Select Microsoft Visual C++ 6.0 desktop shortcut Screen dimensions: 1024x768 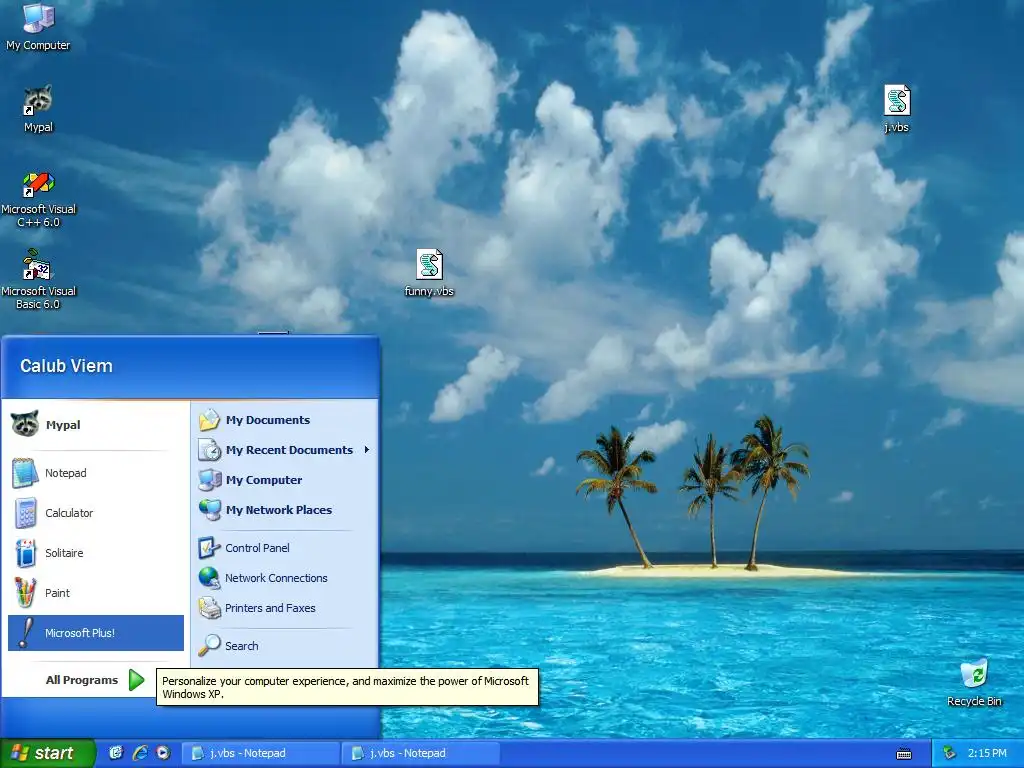pos(38,199)
